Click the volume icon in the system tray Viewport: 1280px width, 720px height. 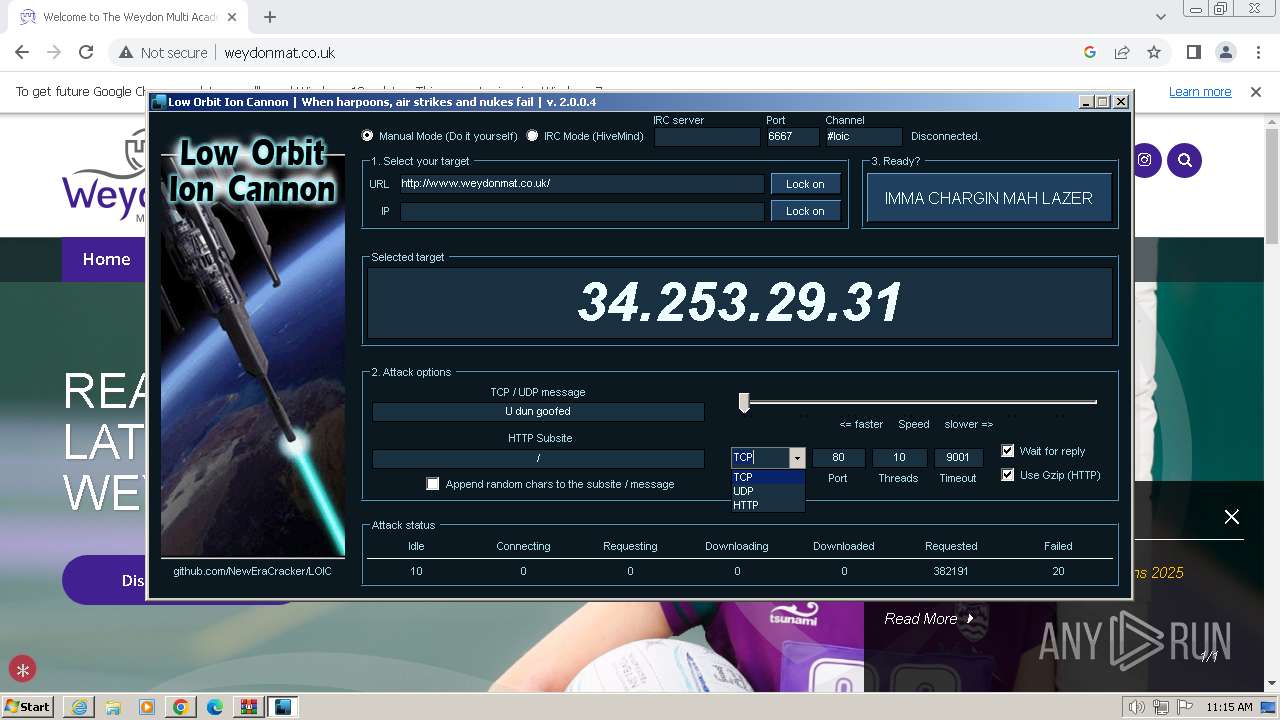click(1136, 707)
